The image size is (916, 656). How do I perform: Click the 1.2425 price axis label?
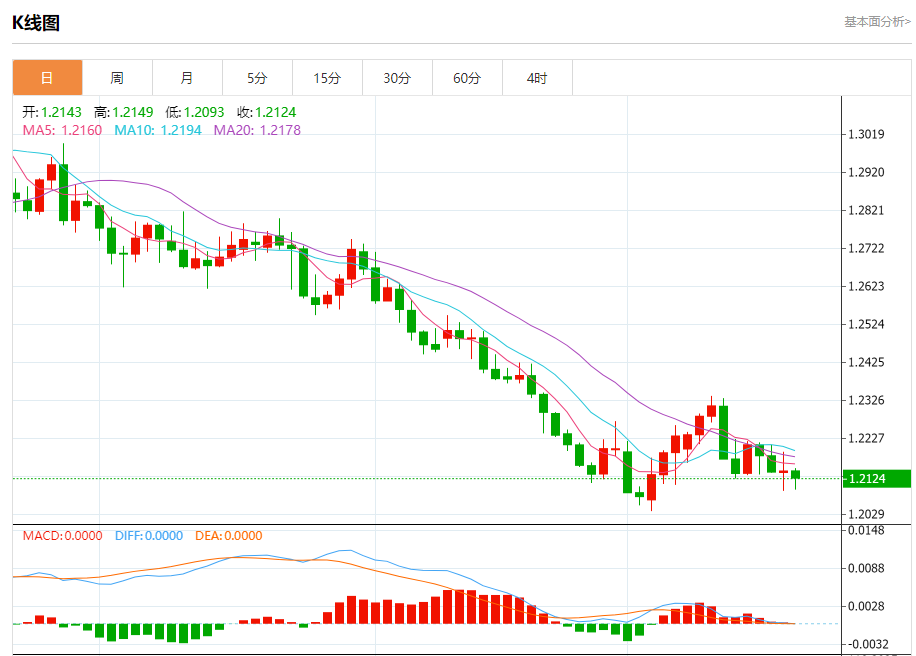(x=866, y=362)
